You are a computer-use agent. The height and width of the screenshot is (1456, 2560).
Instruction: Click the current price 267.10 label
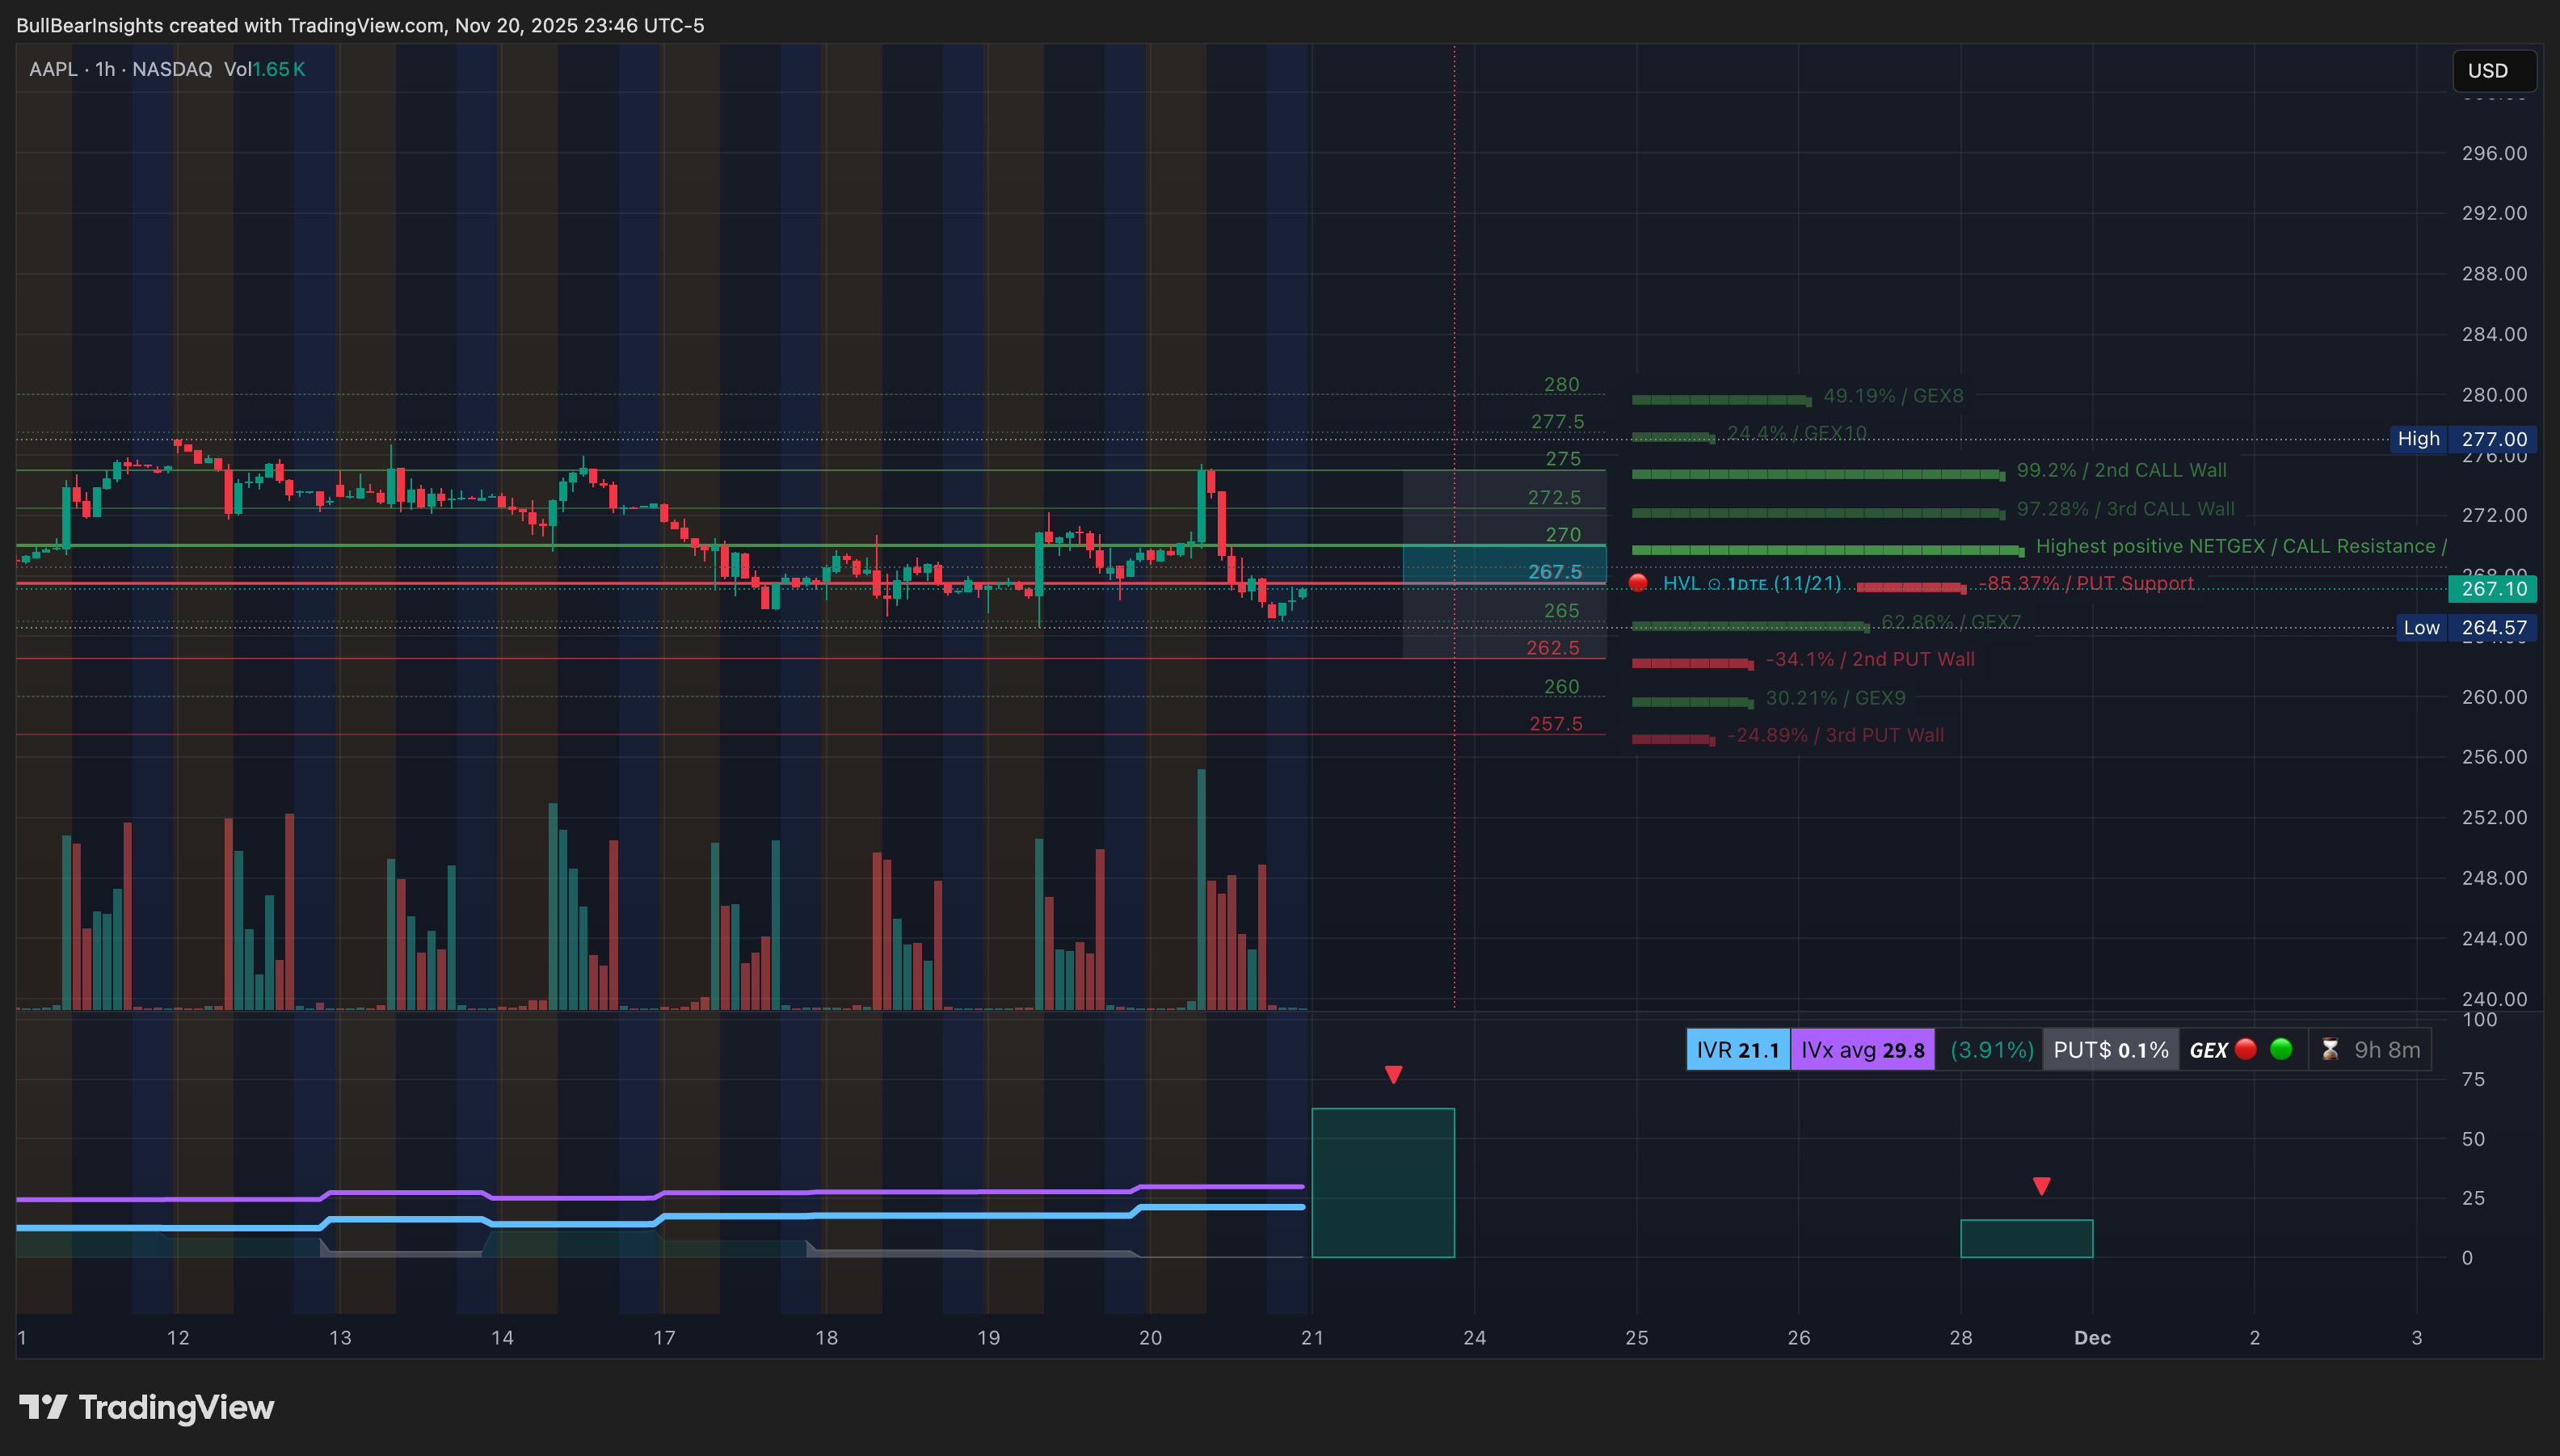click(2494, 589)
